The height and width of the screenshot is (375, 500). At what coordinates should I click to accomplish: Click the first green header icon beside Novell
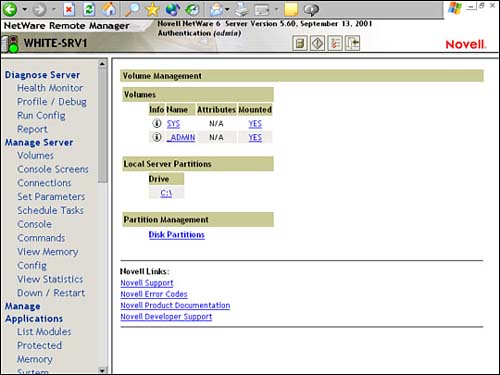300,43
